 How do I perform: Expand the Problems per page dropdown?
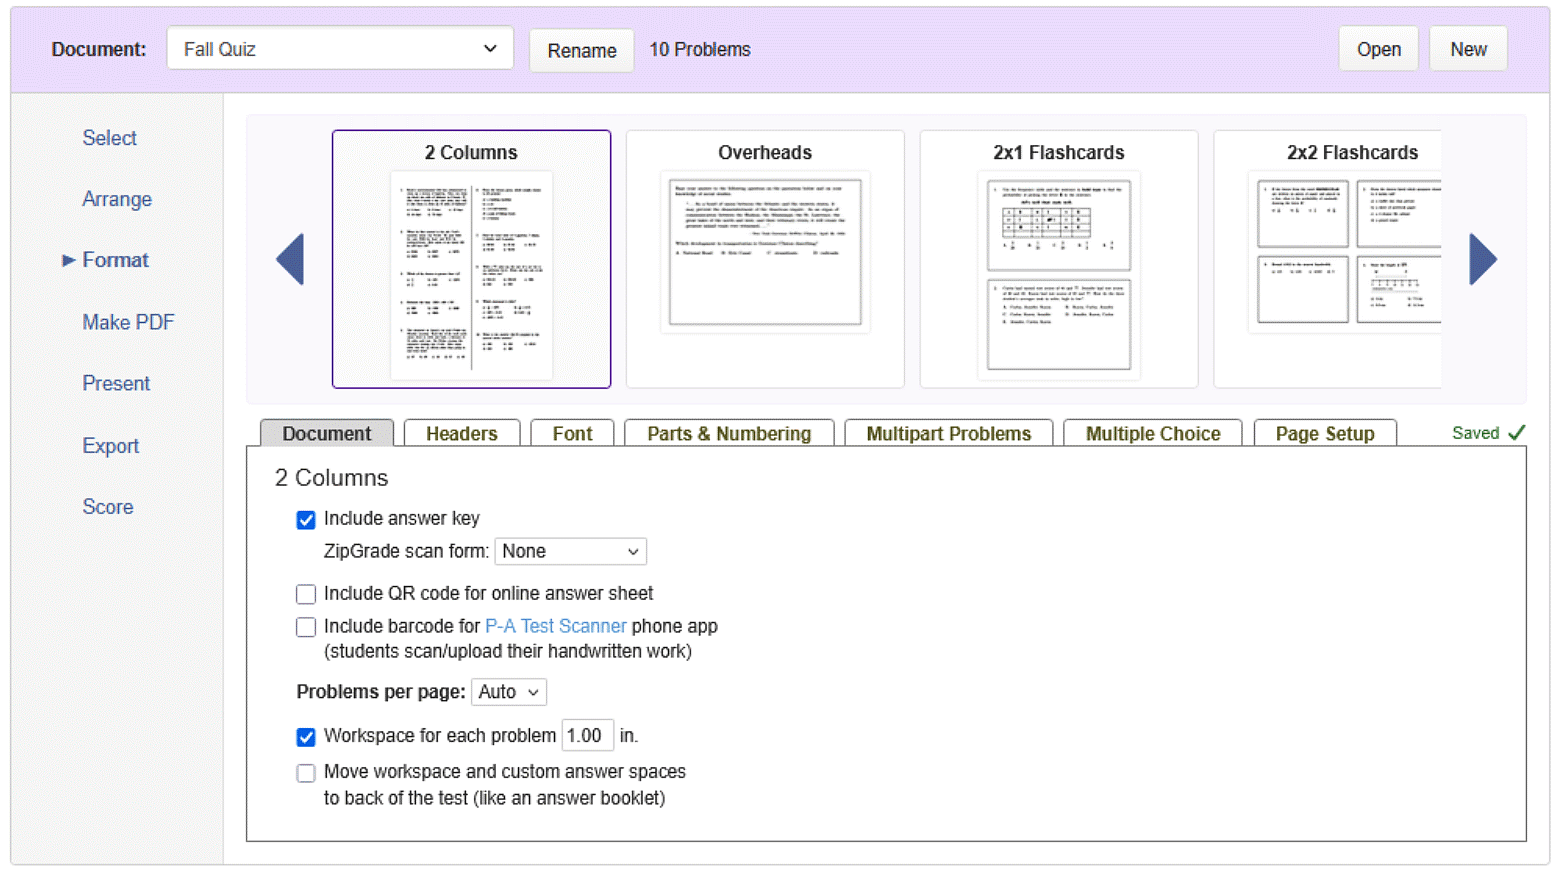point(508,692)
